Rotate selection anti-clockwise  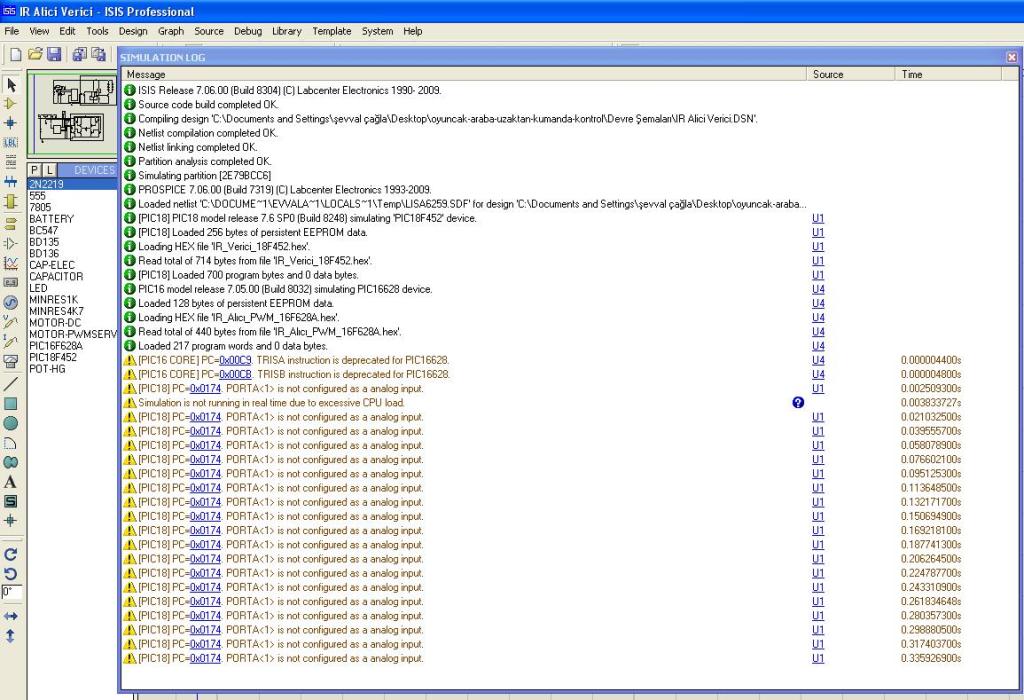click(x=10, y=573)
